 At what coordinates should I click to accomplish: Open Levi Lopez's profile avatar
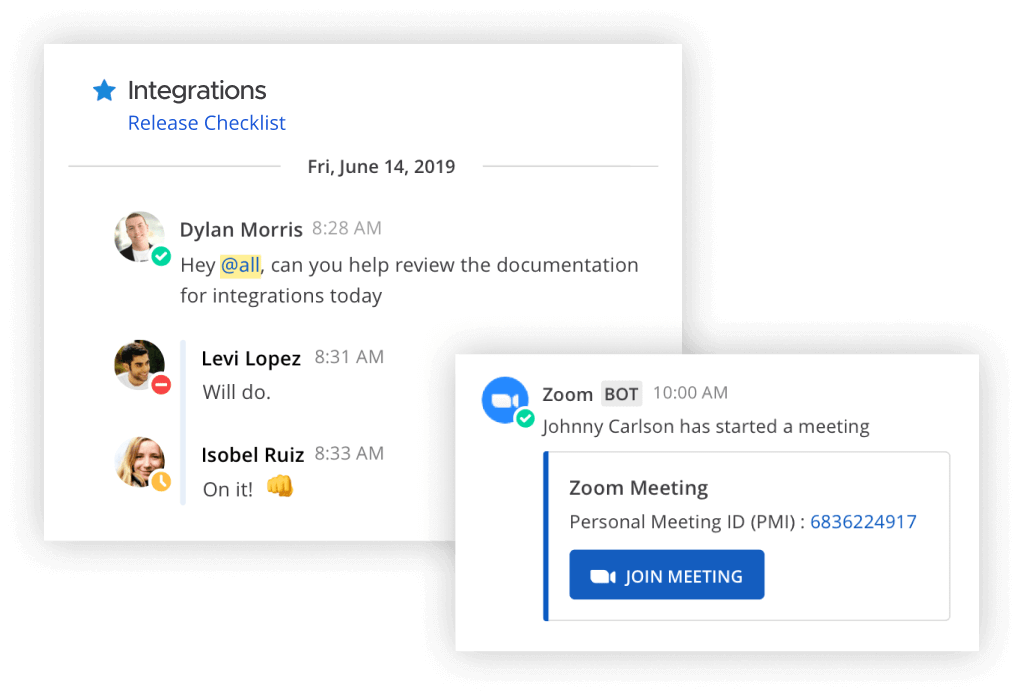139,365
